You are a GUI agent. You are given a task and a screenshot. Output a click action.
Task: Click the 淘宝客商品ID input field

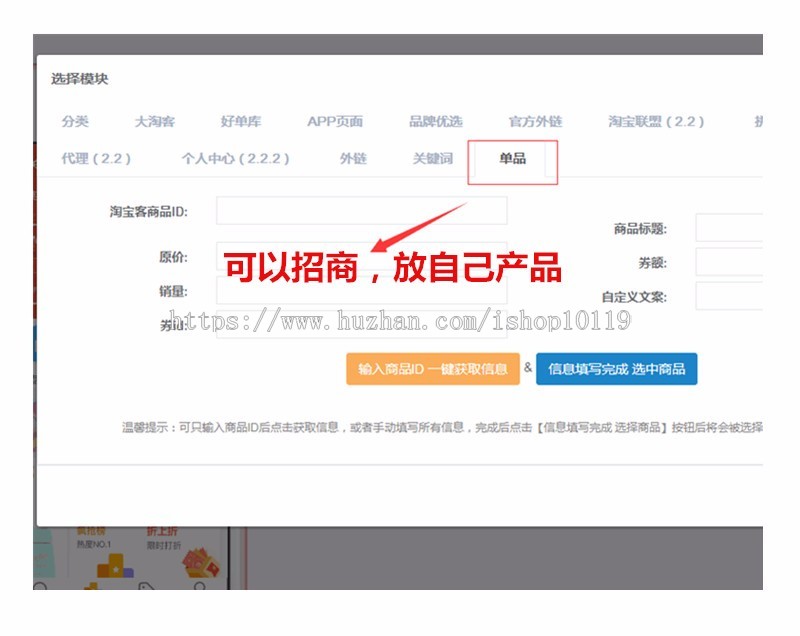point(360,212)
